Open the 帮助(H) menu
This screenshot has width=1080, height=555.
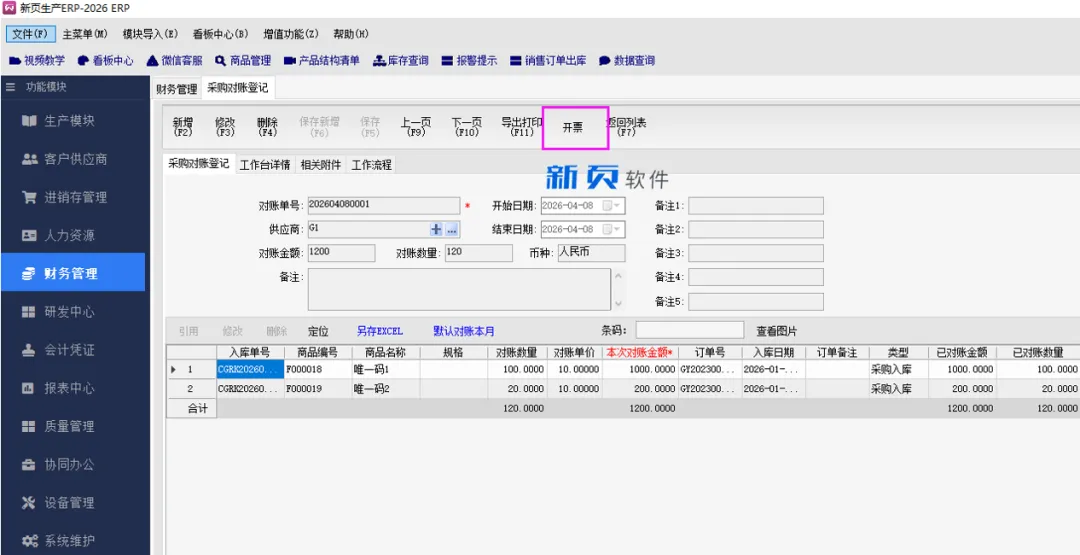coord(351,34)
